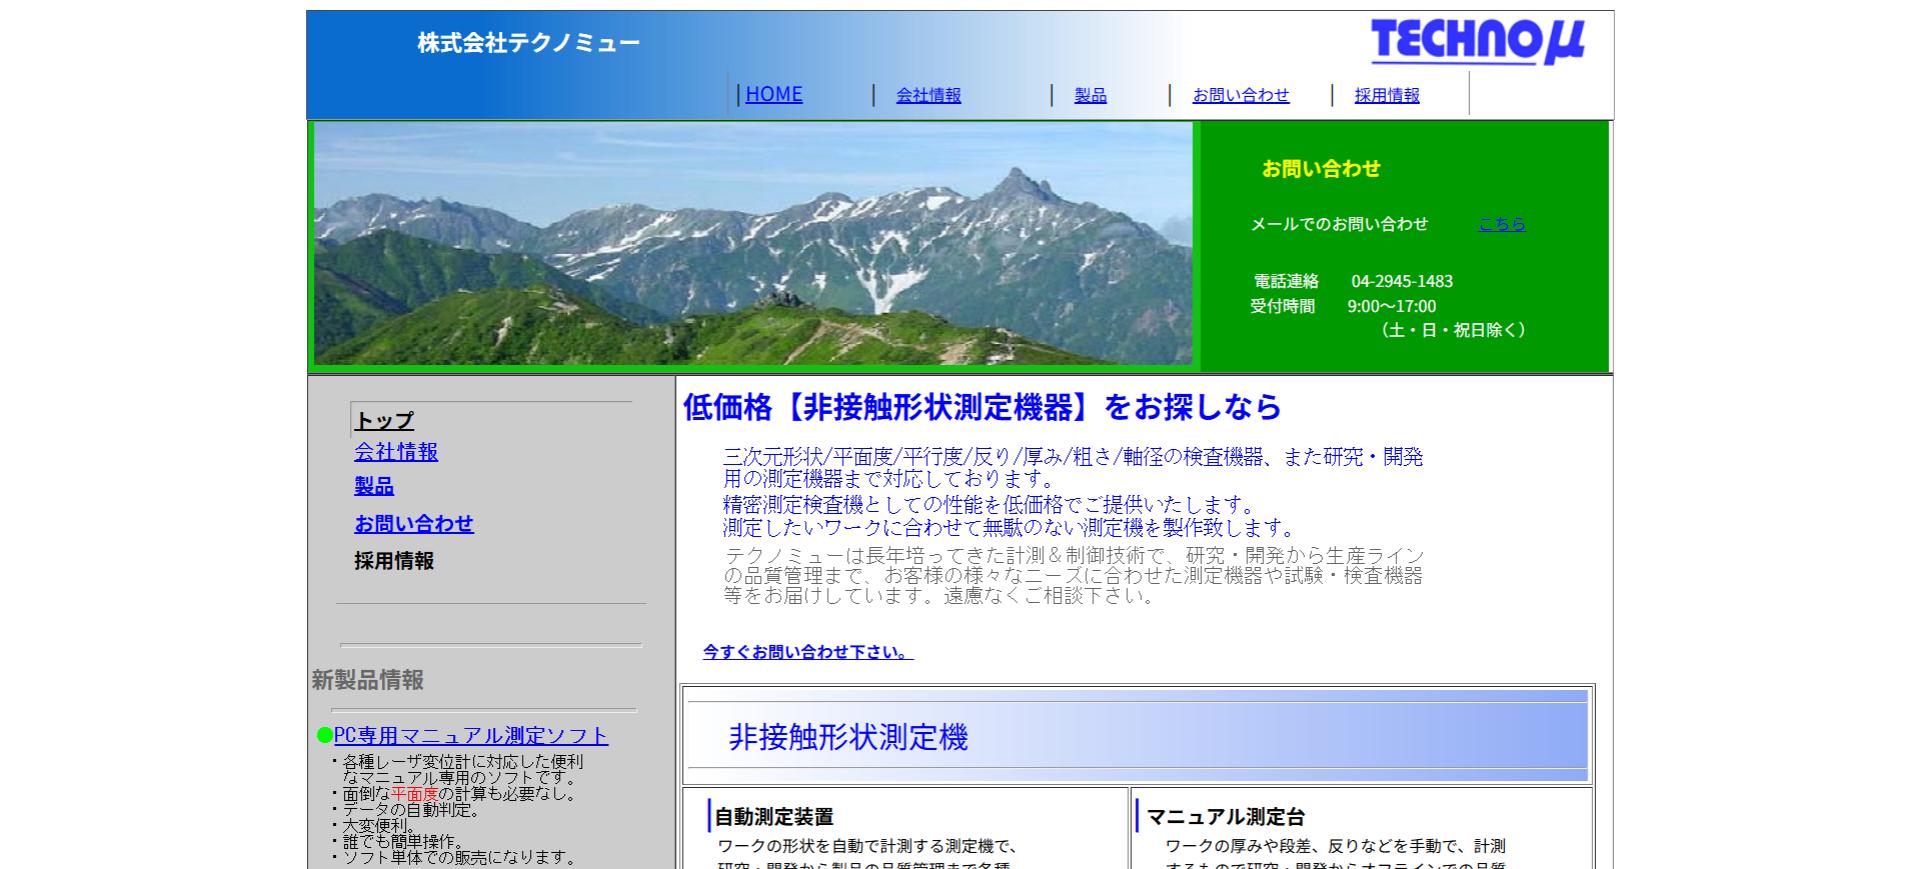Image resolution: width=1920 pixels, height=869 pixels.
Task: Click the green bullet beside PC専用マニュアル測定ソフト
Action: tap(325, 735)
